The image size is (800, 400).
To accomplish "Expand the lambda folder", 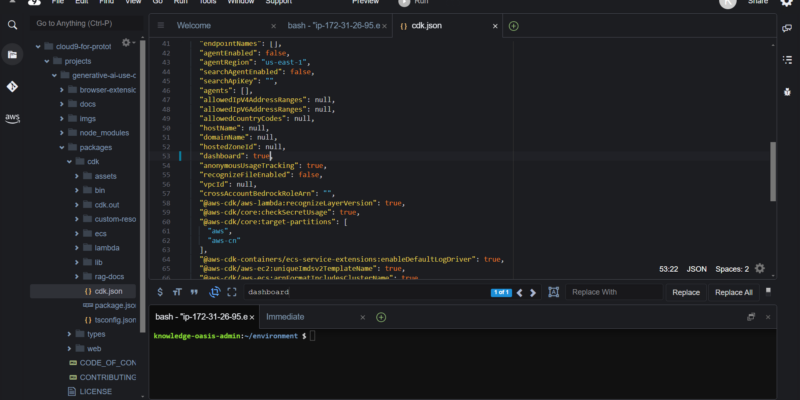I will point(76,247).
